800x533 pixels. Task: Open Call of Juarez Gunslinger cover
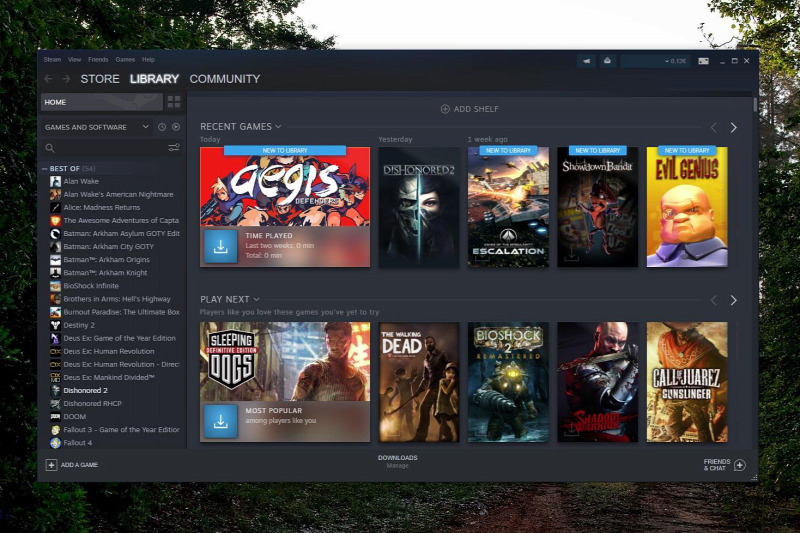tap(687, 382)
